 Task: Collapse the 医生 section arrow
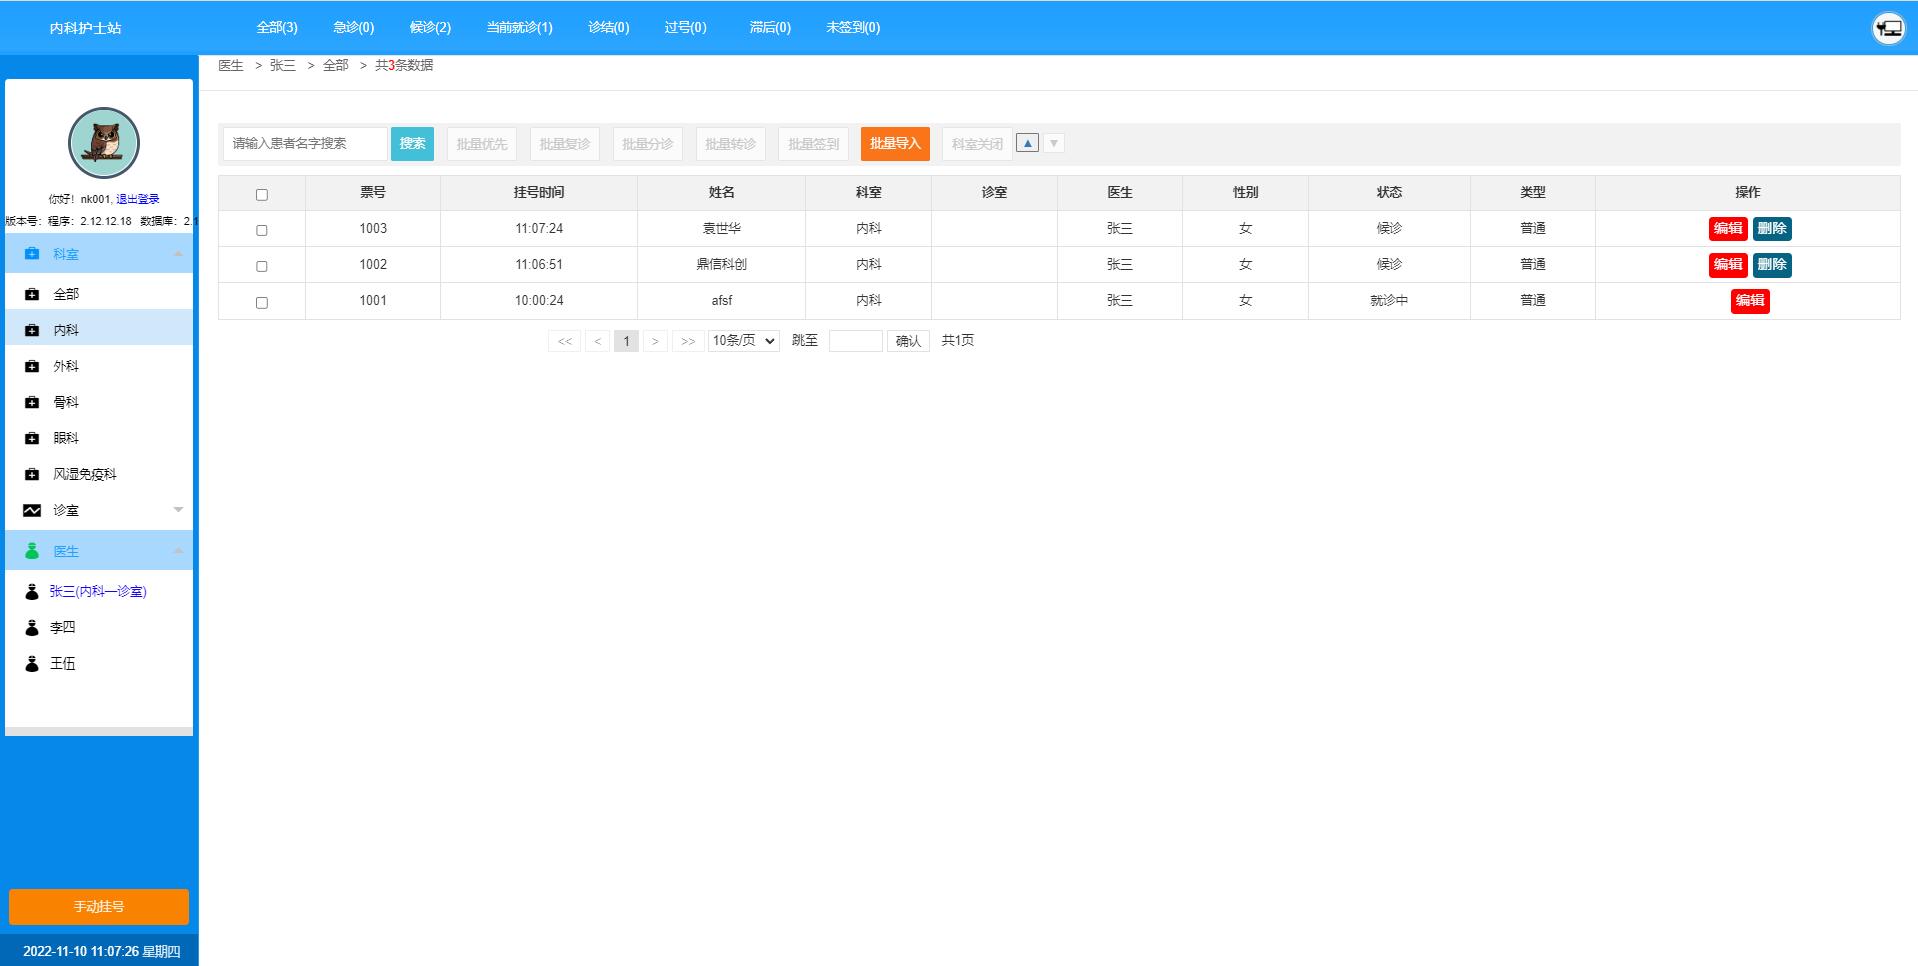pyautogui.click(x=178, y=551)
